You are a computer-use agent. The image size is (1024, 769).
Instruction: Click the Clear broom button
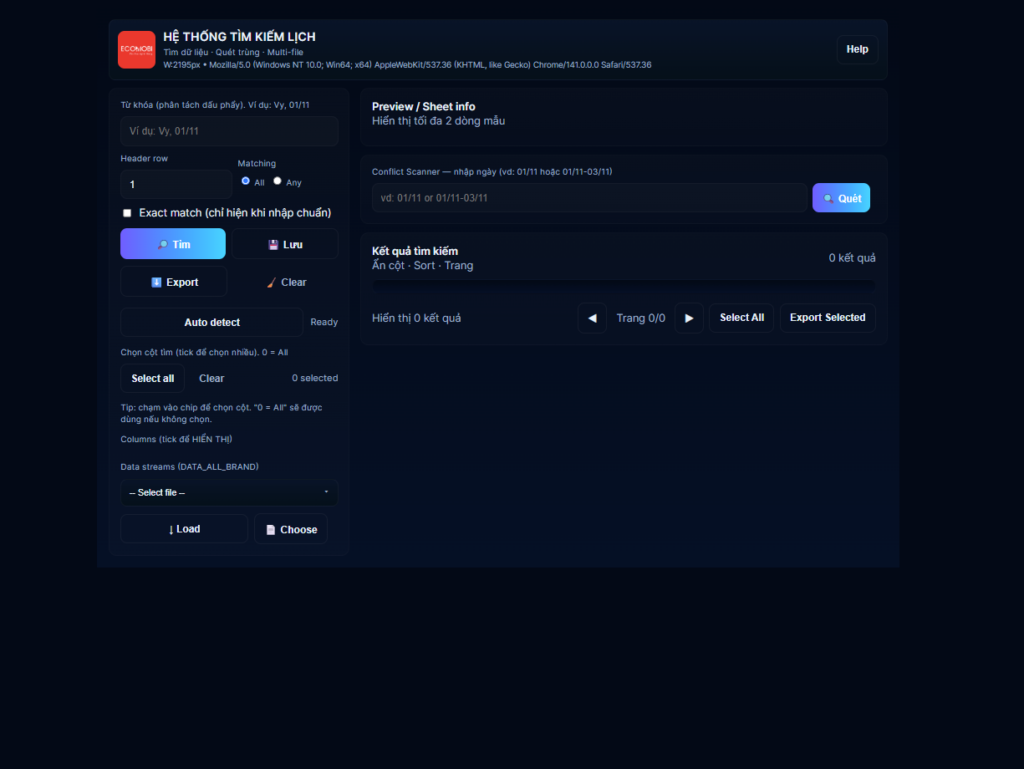tap(285, 282)
